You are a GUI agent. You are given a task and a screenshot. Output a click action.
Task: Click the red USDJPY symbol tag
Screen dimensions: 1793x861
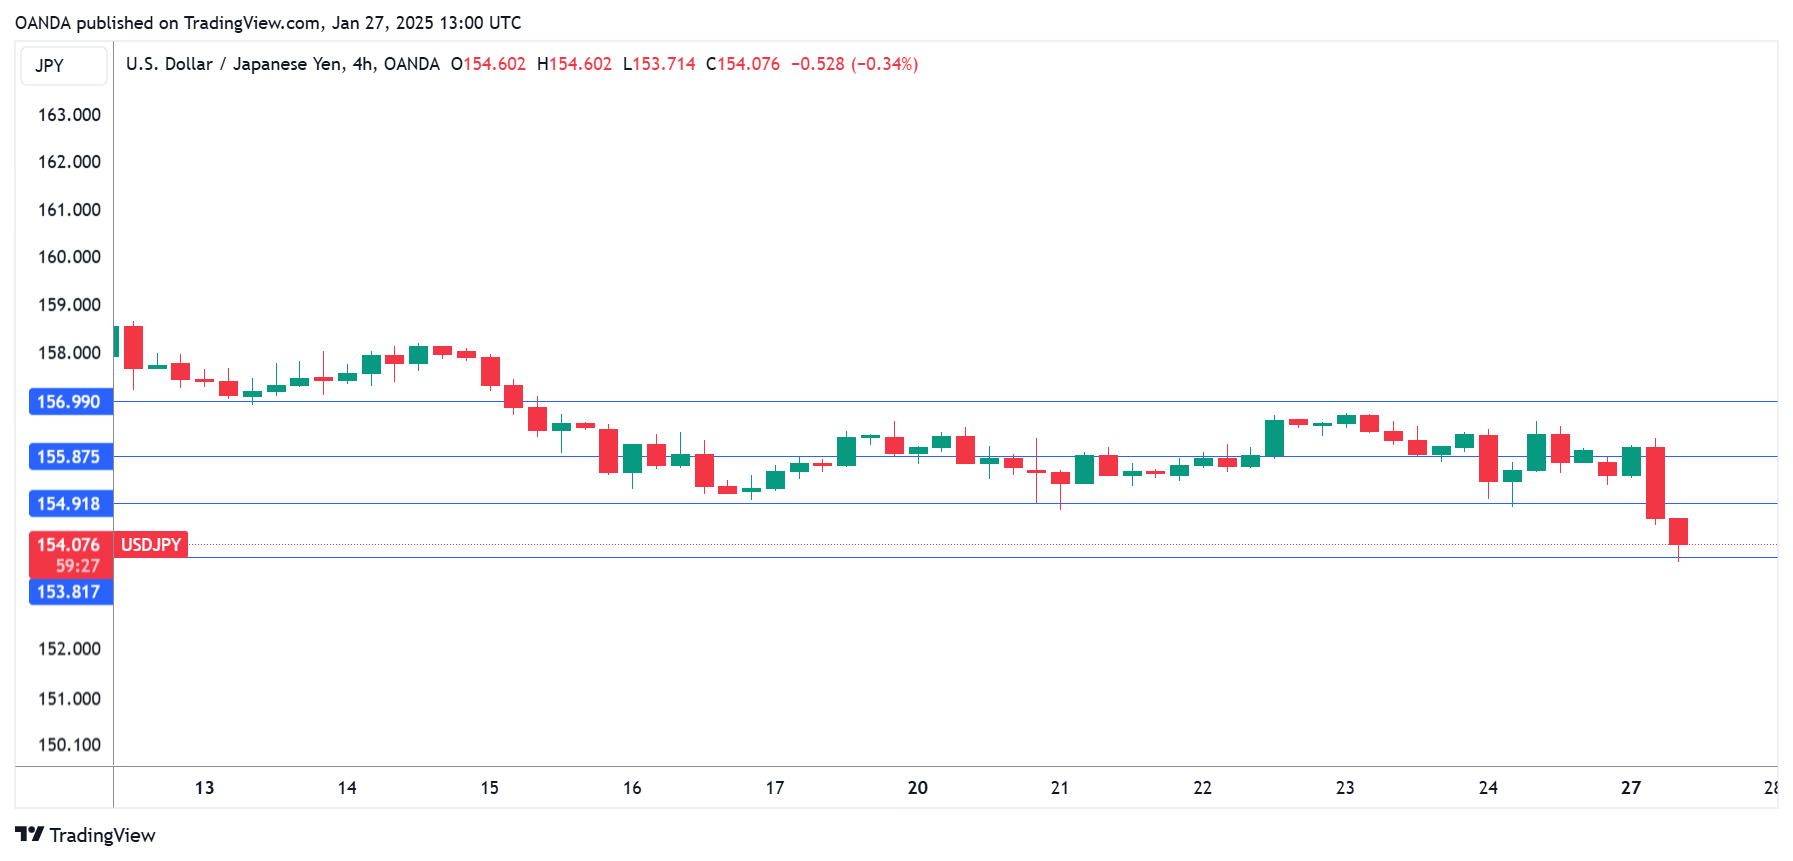click(151, 544)
